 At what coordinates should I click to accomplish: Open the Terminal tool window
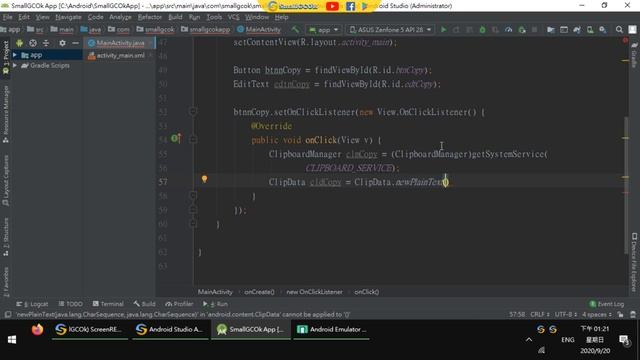click(x=108, y=304)
